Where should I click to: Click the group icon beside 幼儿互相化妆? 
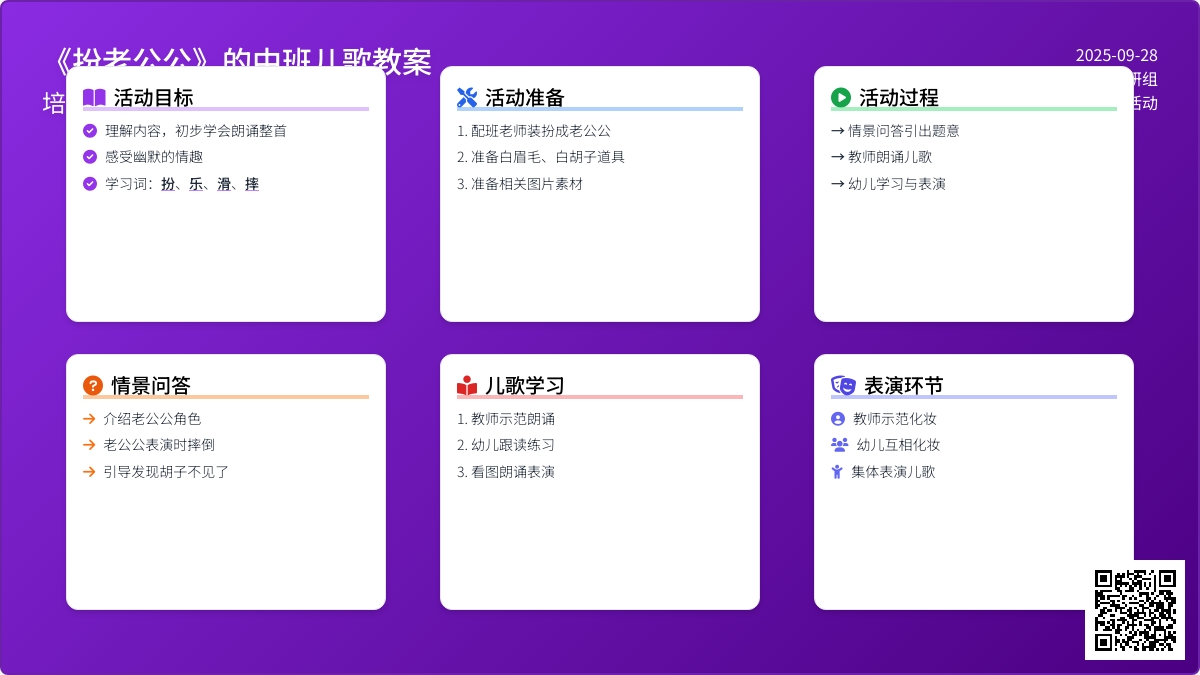tap(839, 445)
